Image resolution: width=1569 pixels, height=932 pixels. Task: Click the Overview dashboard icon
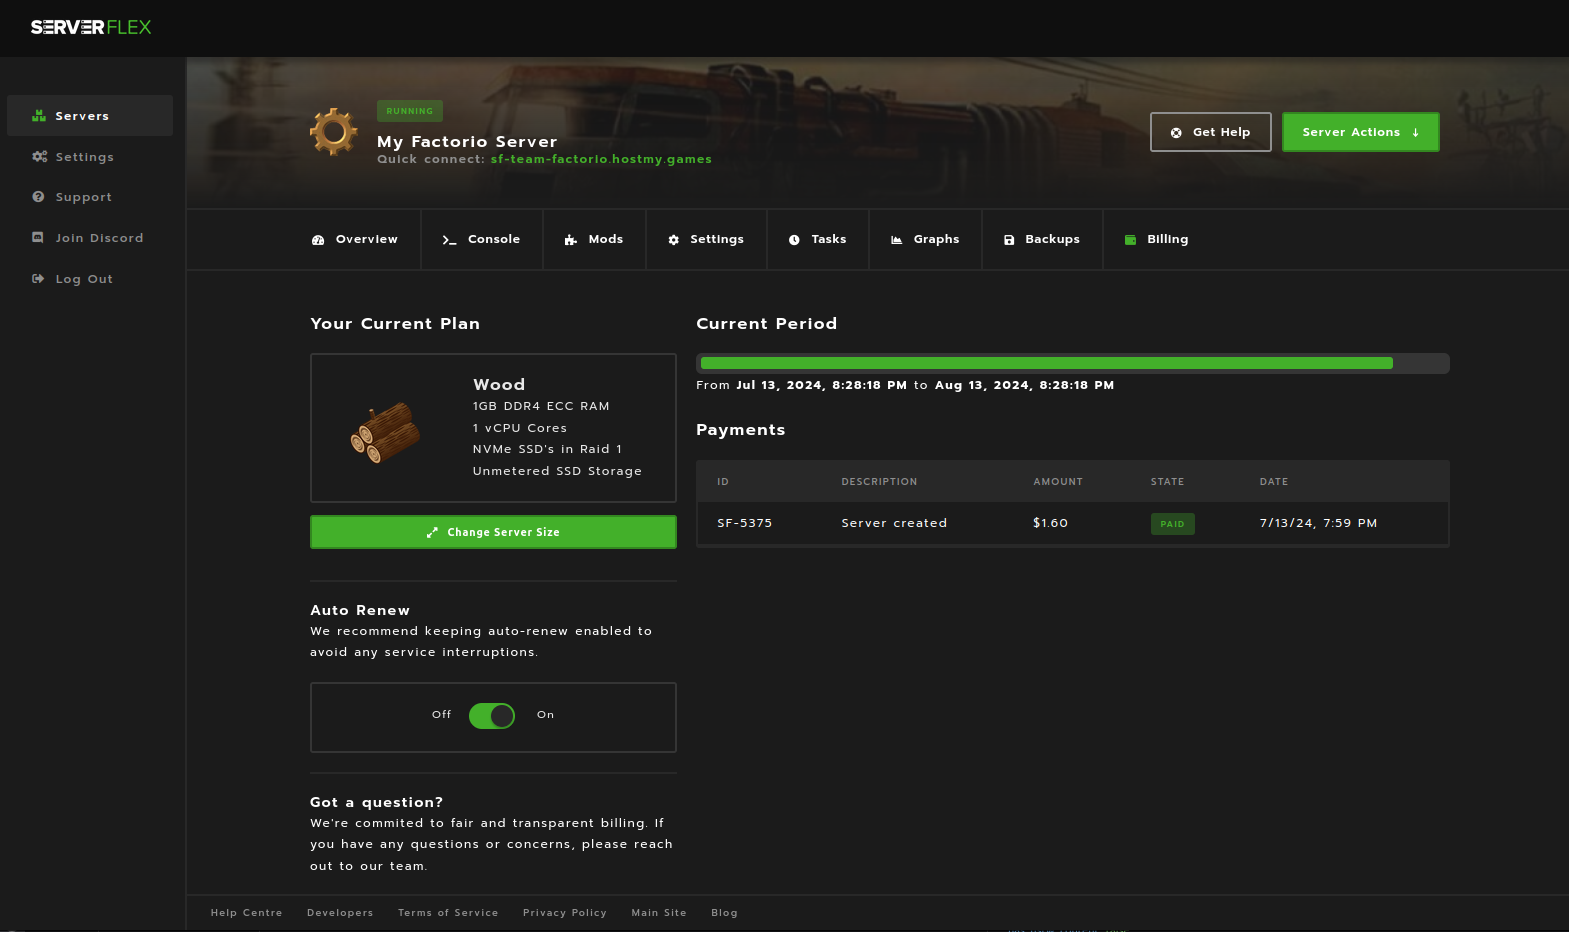tap(318, 240)
